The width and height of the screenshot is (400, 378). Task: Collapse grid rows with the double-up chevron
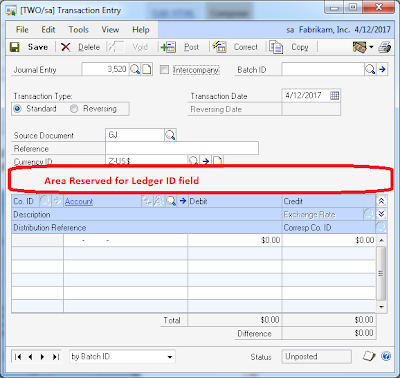[381, 201]
